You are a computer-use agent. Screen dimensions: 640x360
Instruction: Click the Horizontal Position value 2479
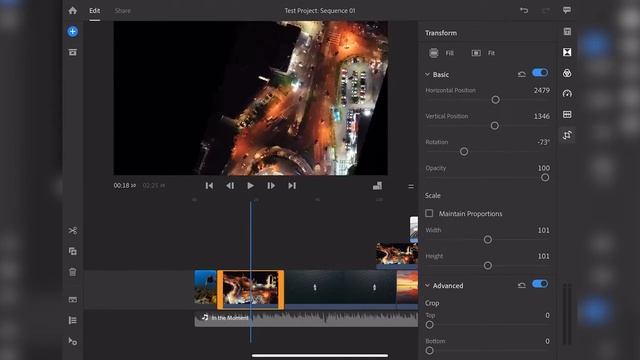click(x=542, y=90)
